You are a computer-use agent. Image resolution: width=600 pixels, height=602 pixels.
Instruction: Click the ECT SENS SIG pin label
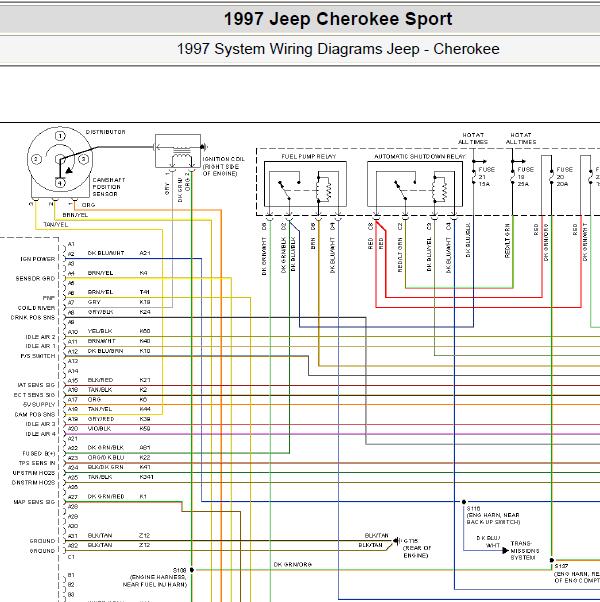[35, 395]
